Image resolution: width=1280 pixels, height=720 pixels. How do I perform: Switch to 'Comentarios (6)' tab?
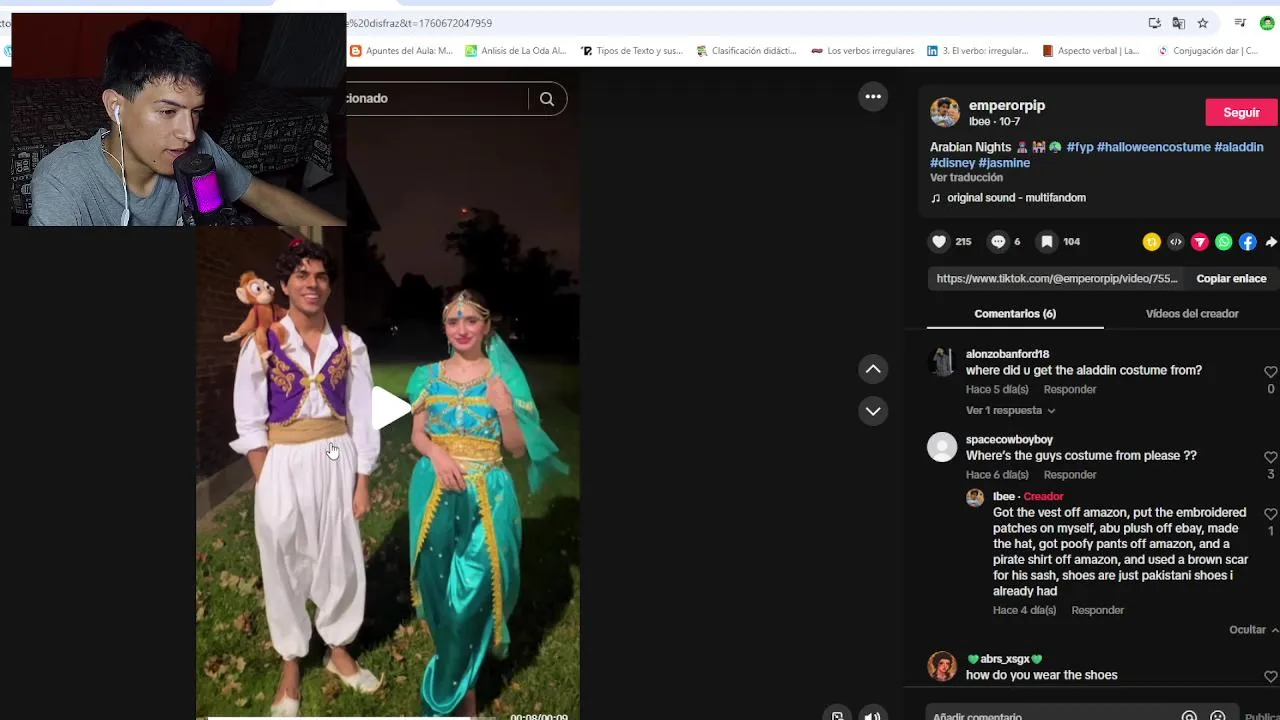point(1015,314)
